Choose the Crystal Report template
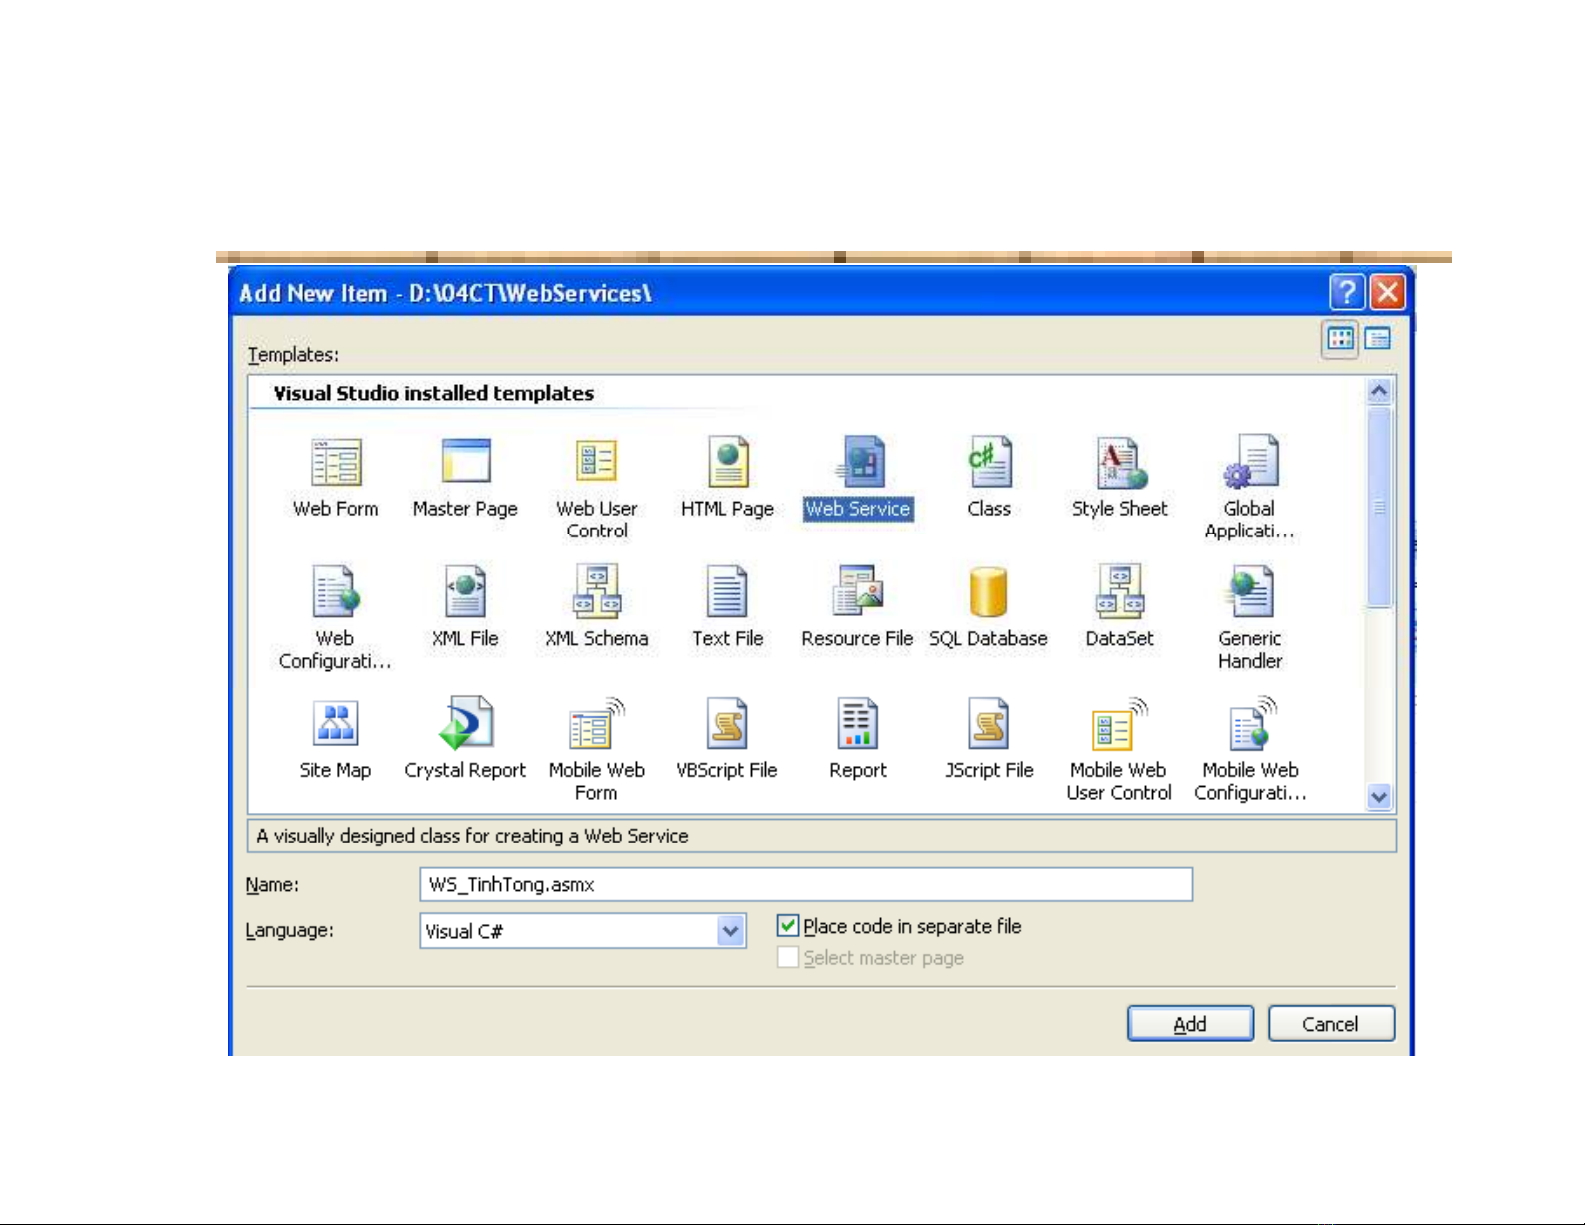Image resolution: width=1585 pixels, height=1225 pixels. [465, 725]
